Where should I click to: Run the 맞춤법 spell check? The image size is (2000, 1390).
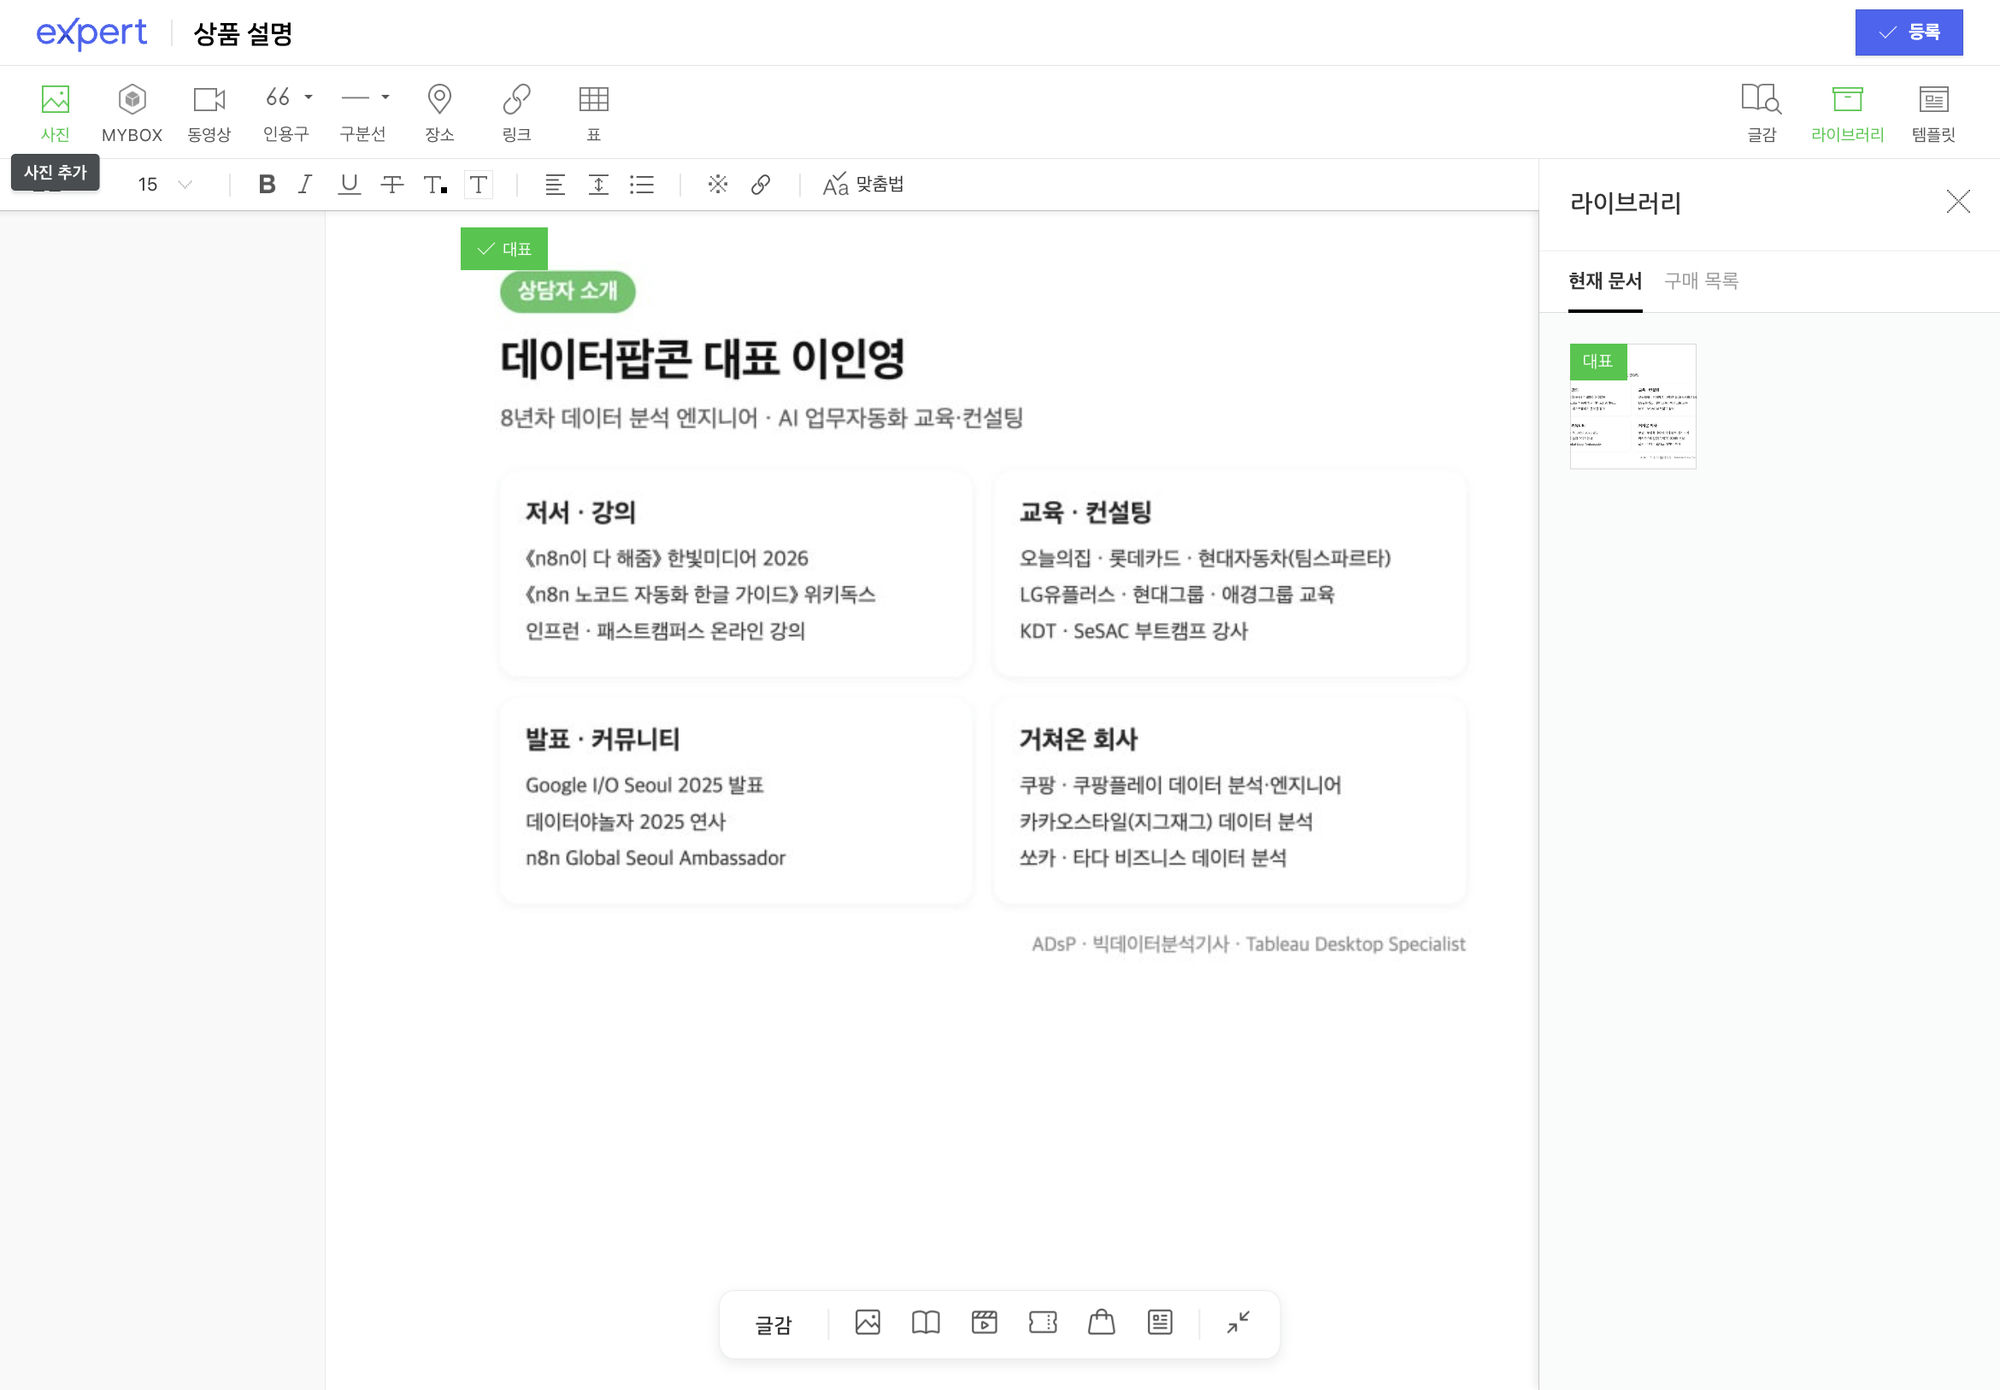pos(863,184)
